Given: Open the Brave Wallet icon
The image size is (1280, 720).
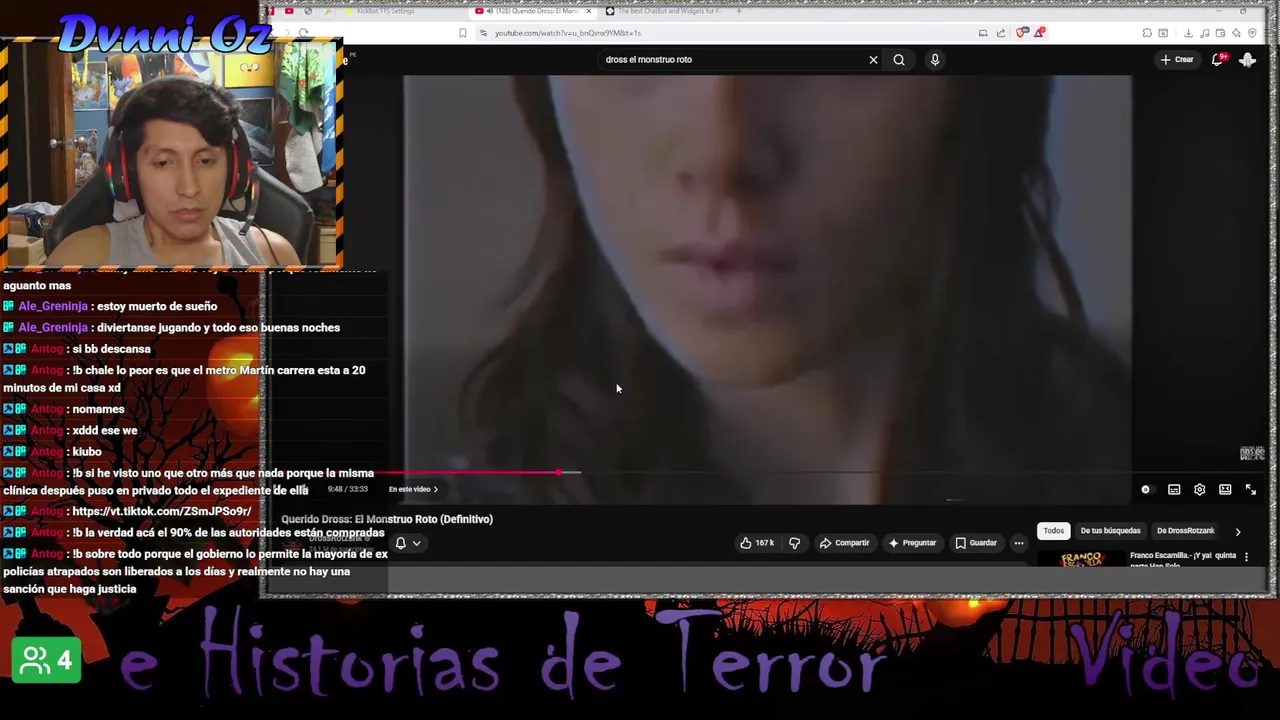Looking at the screenshot, I should [x=1220, y=33].
